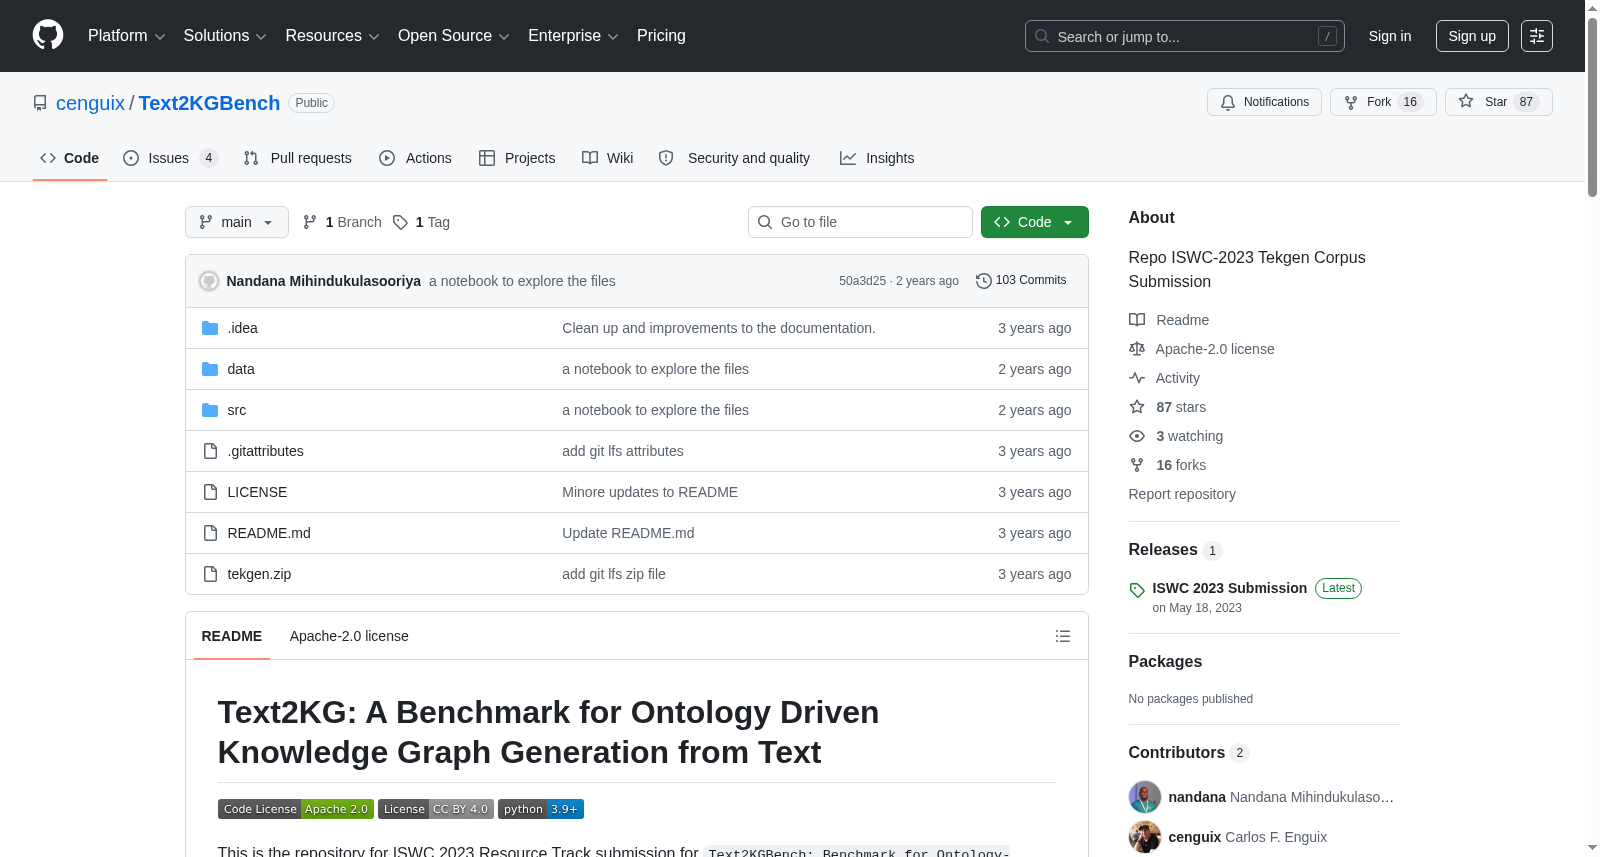Click the 16 forks link in About
This screenshot has width=1600, height=857.
(x=1181, y=465)
